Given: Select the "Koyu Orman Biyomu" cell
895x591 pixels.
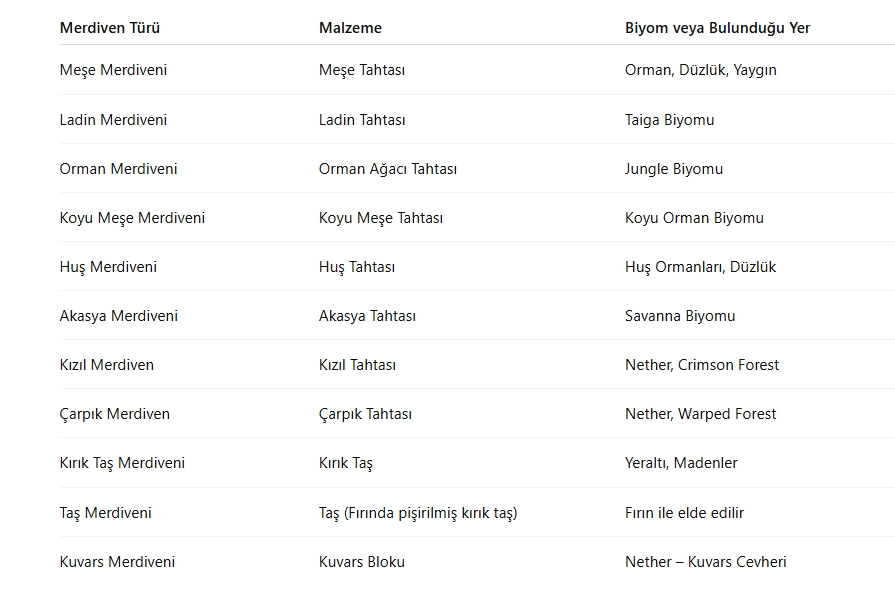Looking at the screenshot, I should pos(694,218).
